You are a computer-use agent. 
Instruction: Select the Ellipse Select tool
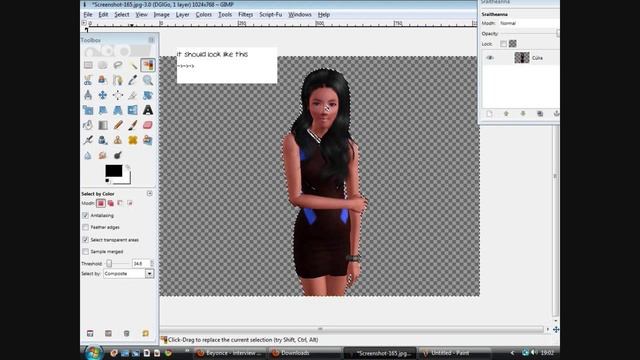[x=102, y=65]
